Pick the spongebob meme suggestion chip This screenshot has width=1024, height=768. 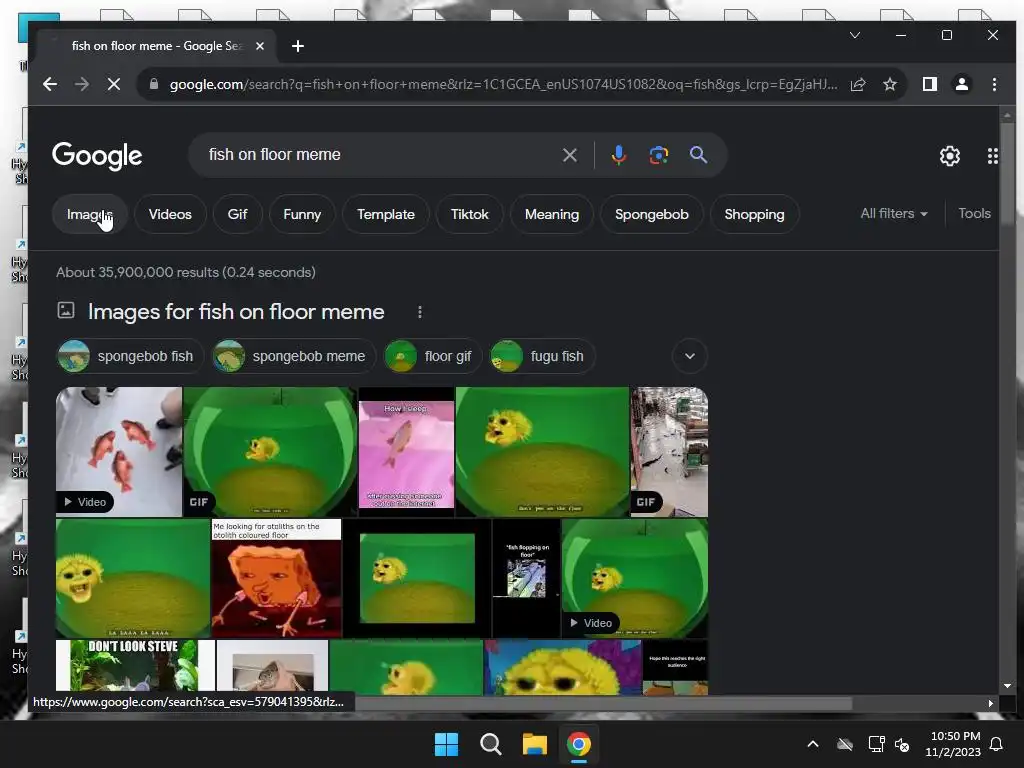[x=294, y=357]
